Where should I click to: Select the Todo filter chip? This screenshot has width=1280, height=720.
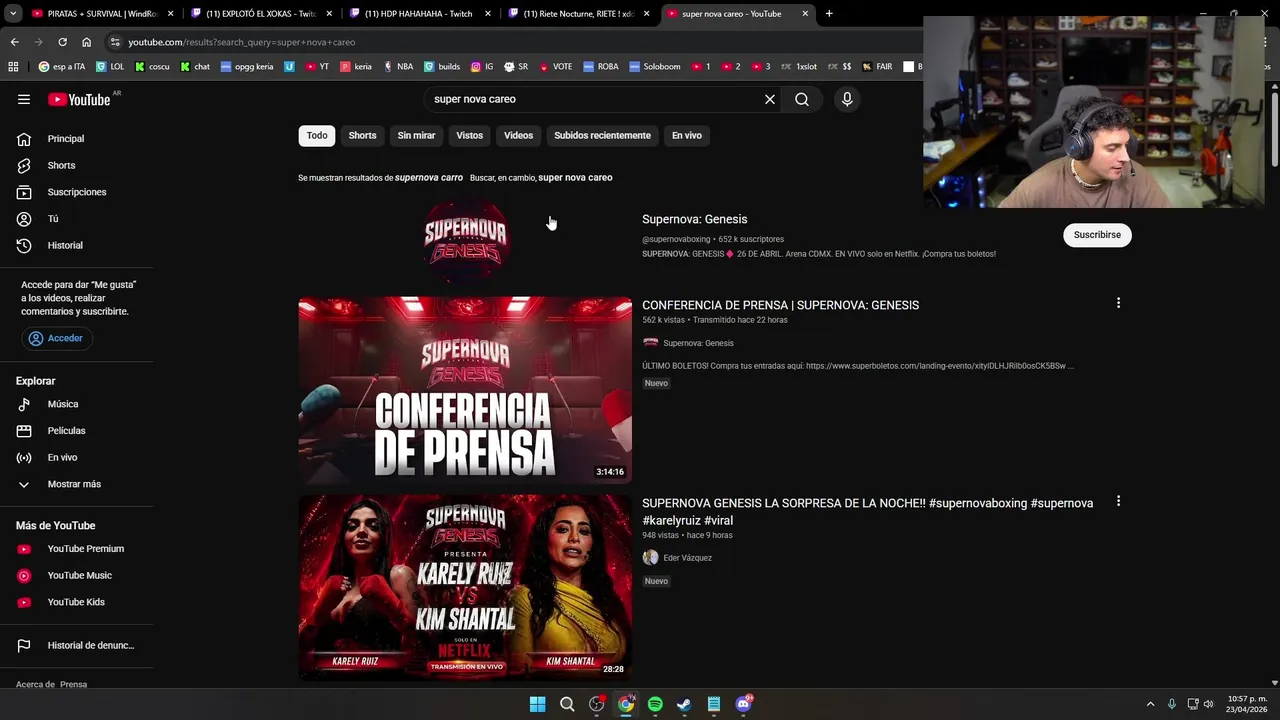(x=317, y=135)
